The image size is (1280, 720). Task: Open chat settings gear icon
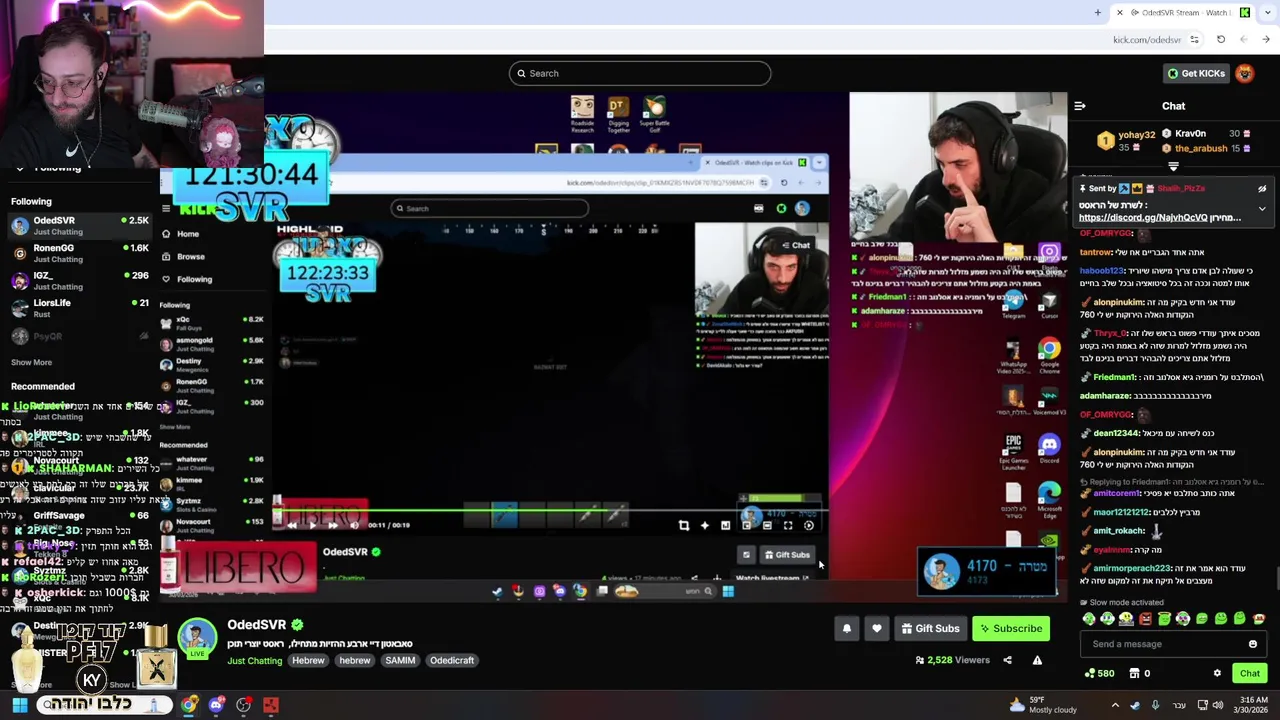tap(1217, 673)
